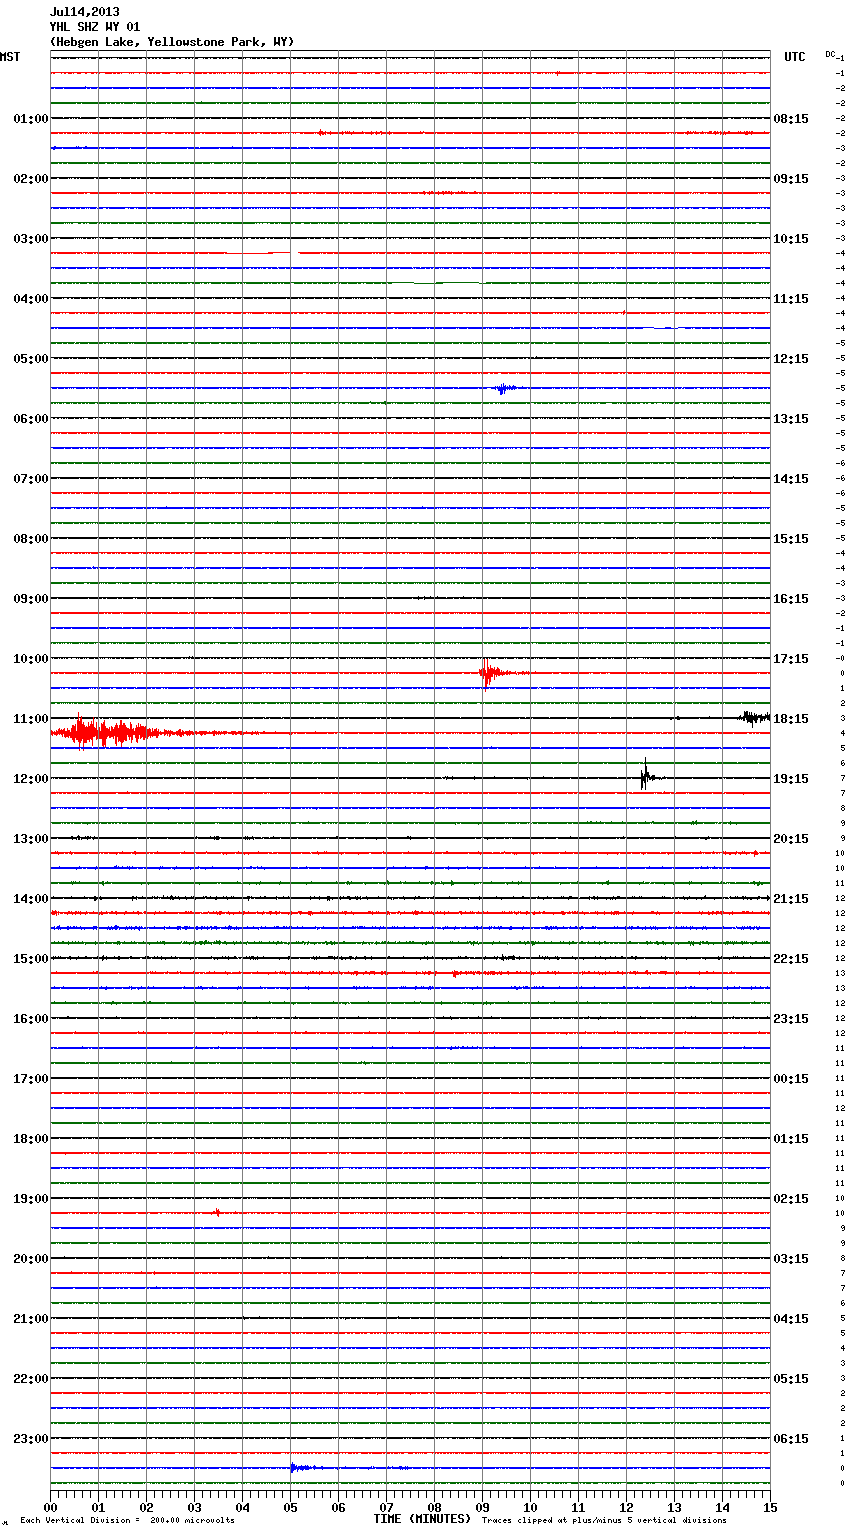
Task: Select the 02:00 MST time label
Action: (x=30, y=179)
